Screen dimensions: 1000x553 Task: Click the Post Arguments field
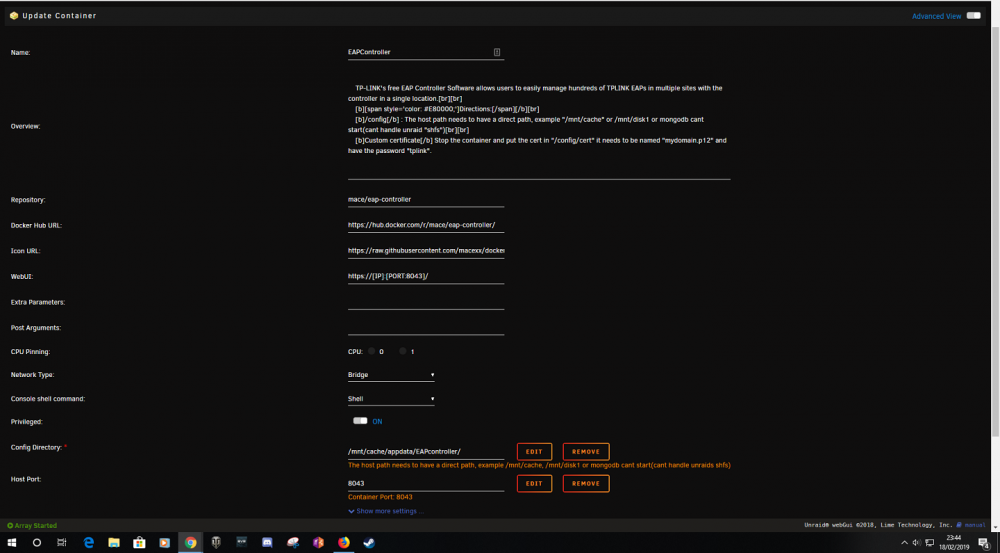425,327
